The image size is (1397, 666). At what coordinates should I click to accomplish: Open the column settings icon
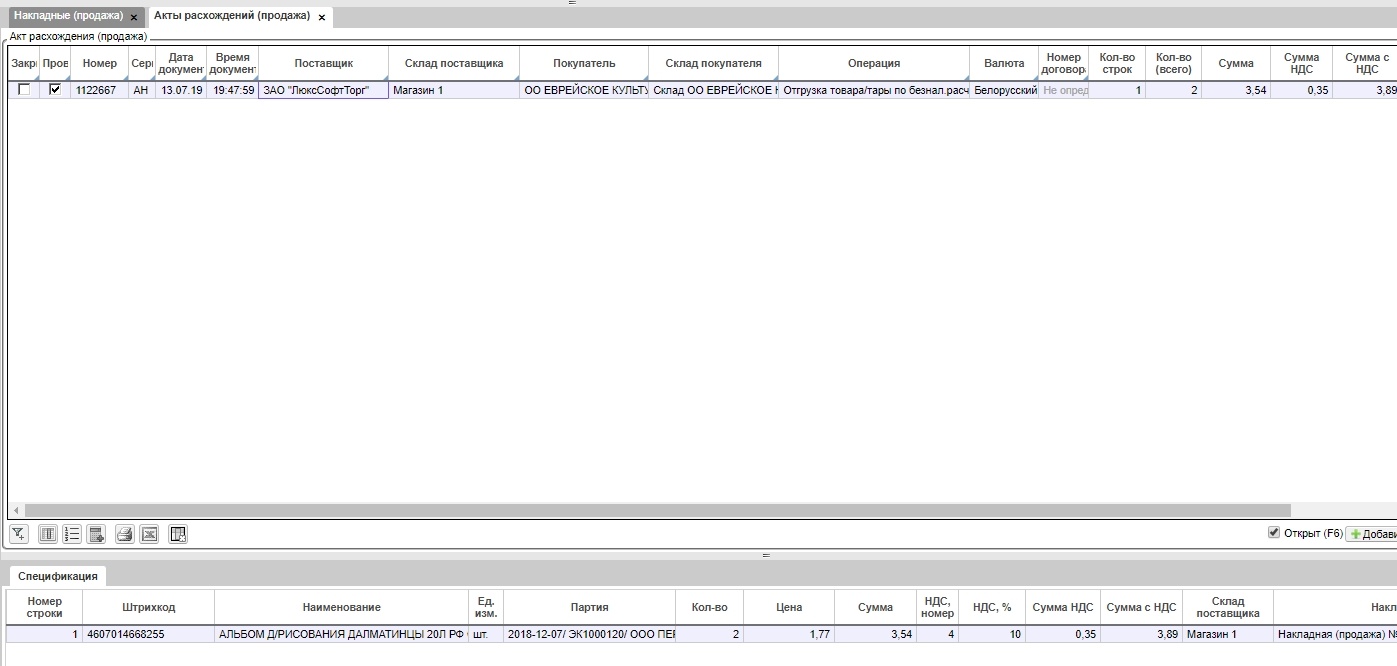47,535
